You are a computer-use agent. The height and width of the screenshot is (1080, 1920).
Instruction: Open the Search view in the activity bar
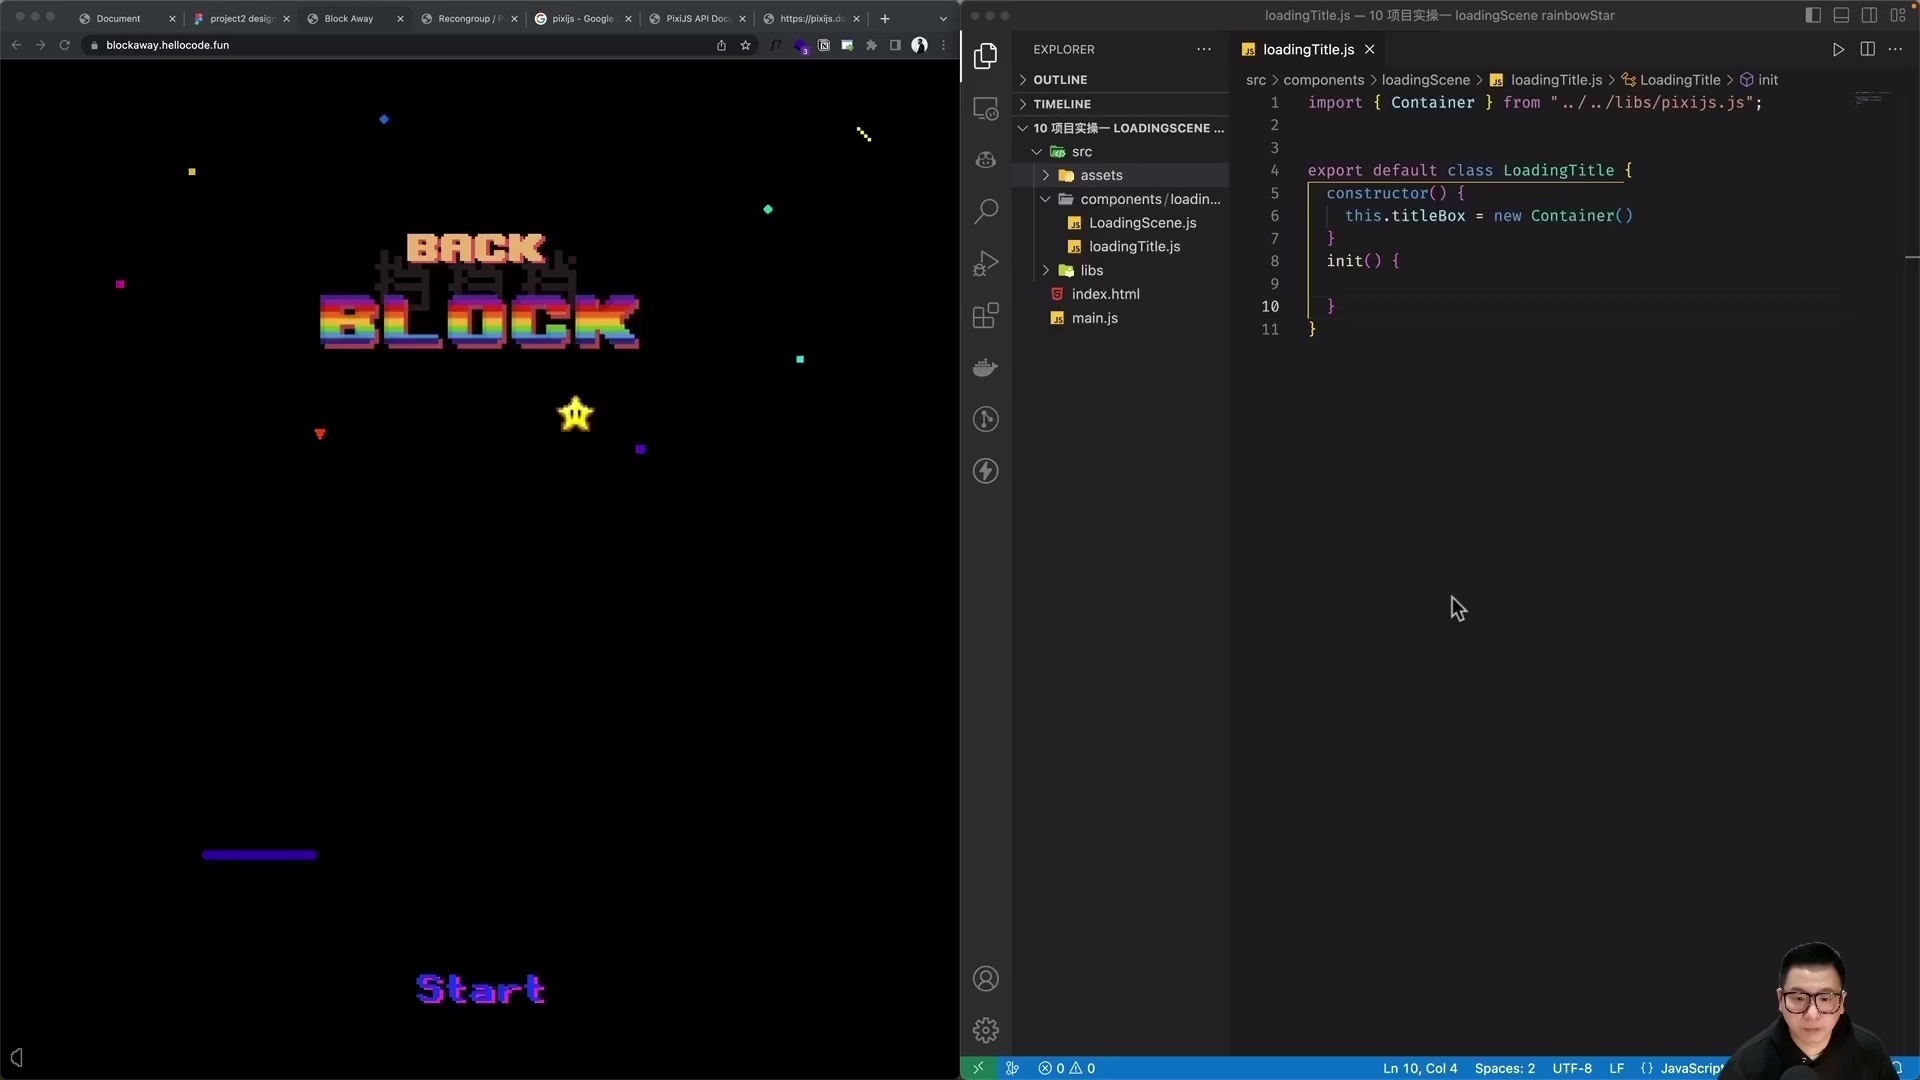tap(986, 211)
